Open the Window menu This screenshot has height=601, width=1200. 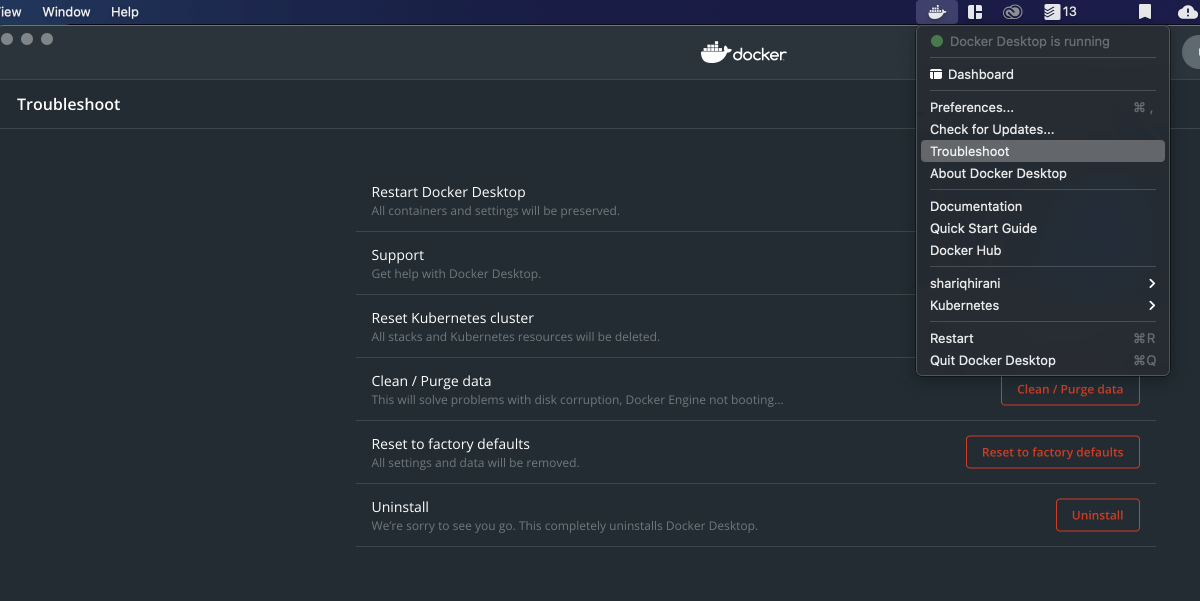point(66,12)
